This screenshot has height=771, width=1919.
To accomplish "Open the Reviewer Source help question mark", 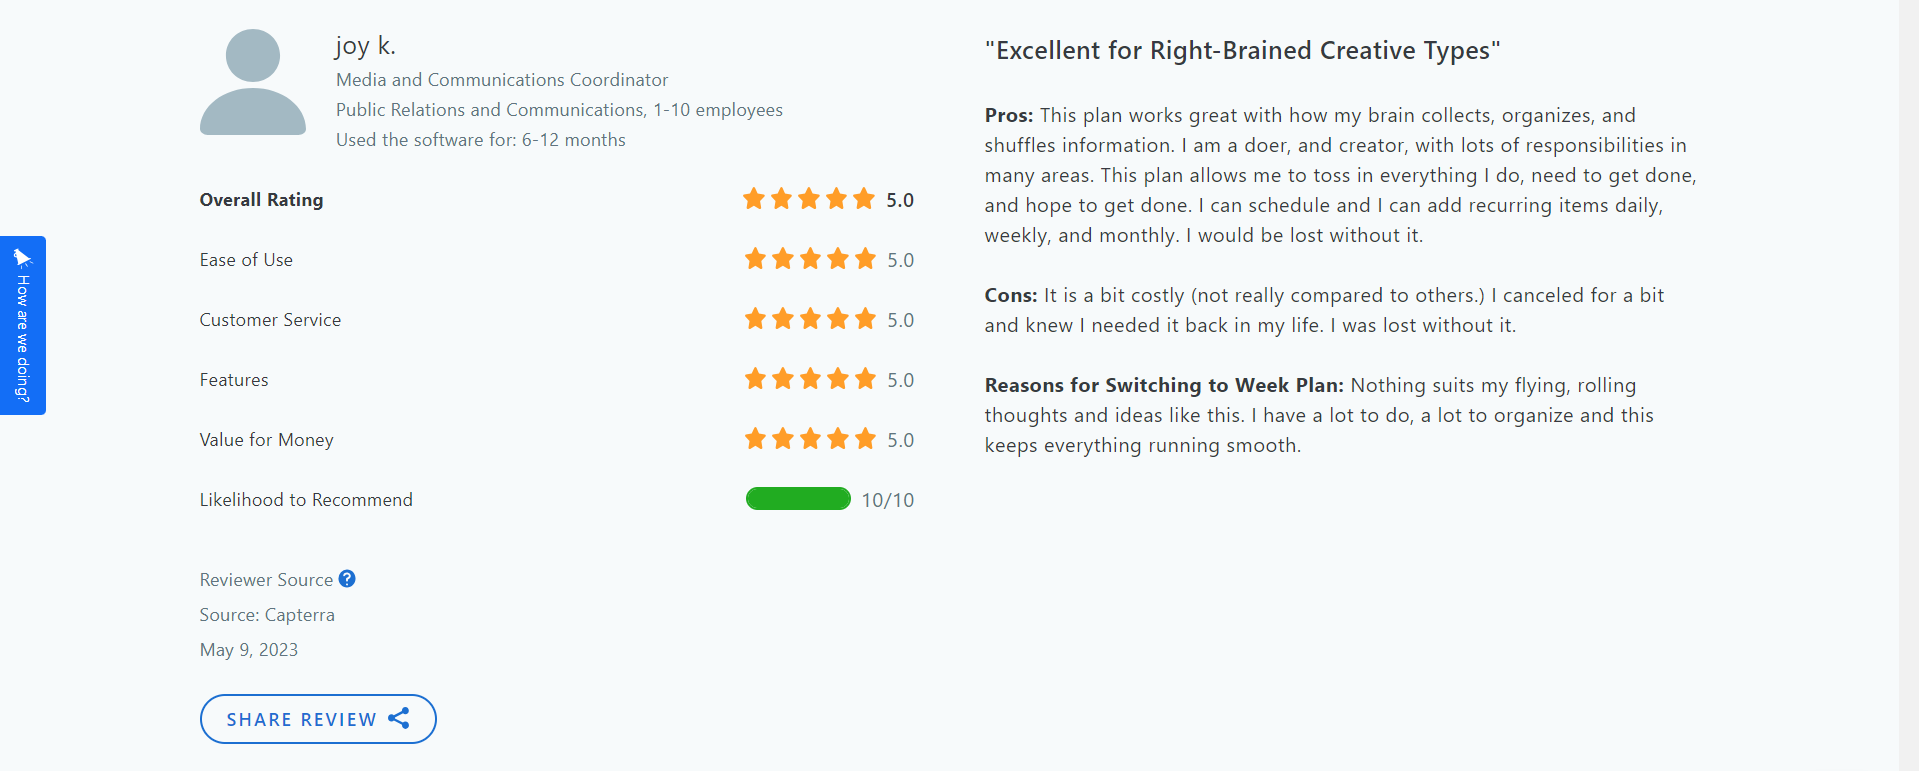I will coord(347,578).
